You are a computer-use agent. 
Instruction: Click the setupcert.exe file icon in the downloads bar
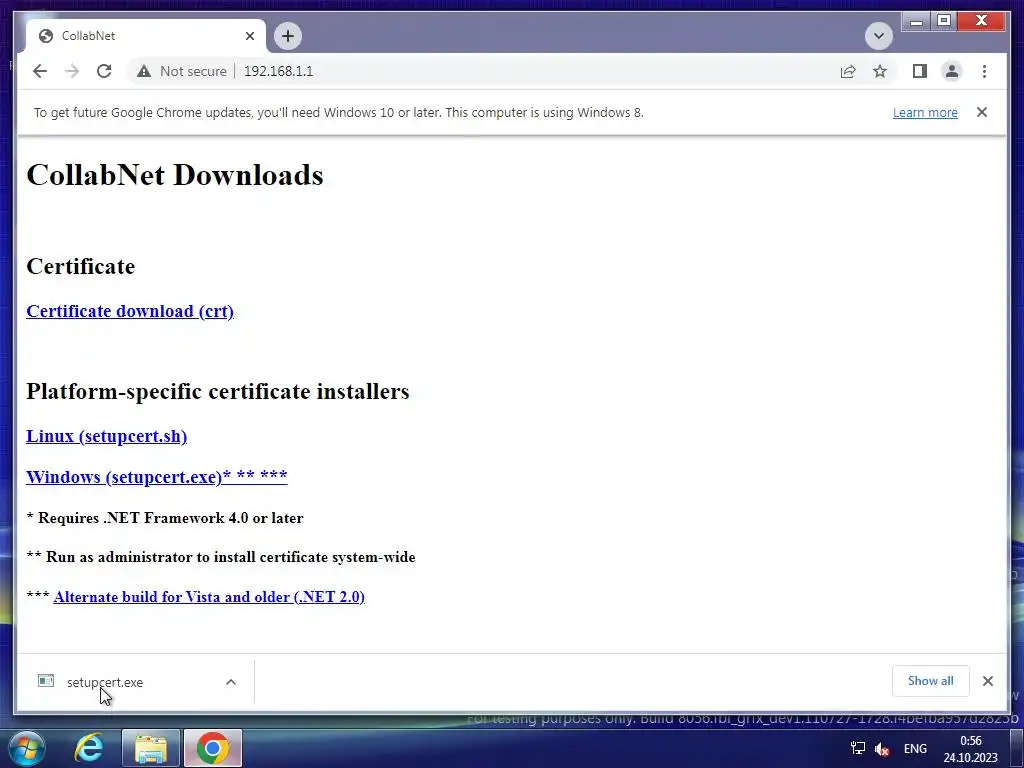click(x=46, y=681)
